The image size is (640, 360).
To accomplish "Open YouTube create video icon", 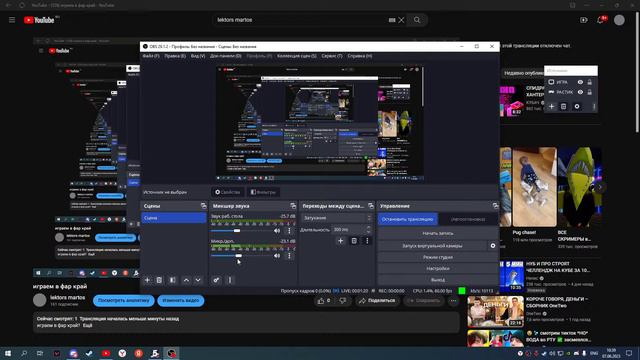I will pyautogui.click(x=584, y=20).
